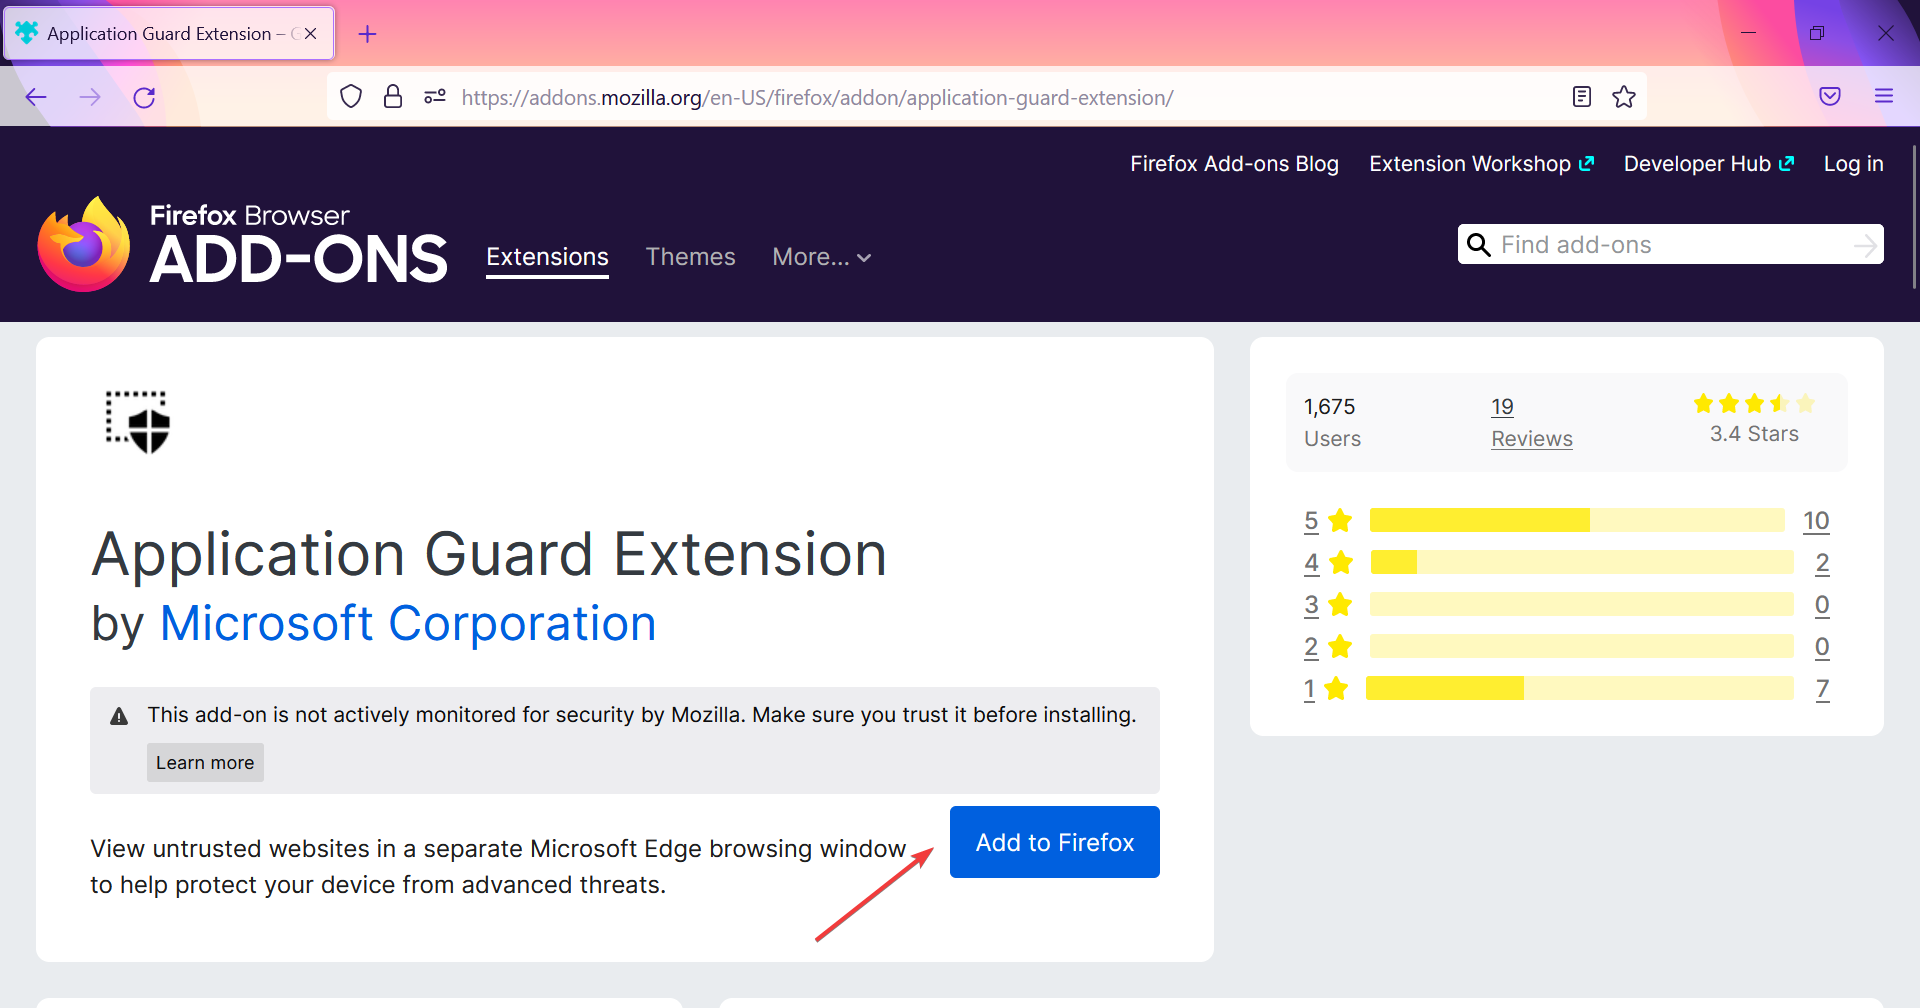The height and width of the screenshot is (1008, 1920).
Task: Click the Add to Firefox button
Action: [x=1054, y=842]
